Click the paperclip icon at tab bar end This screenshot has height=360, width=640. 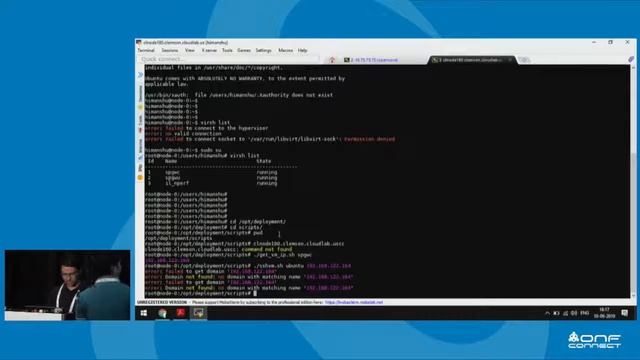[631, 60]
